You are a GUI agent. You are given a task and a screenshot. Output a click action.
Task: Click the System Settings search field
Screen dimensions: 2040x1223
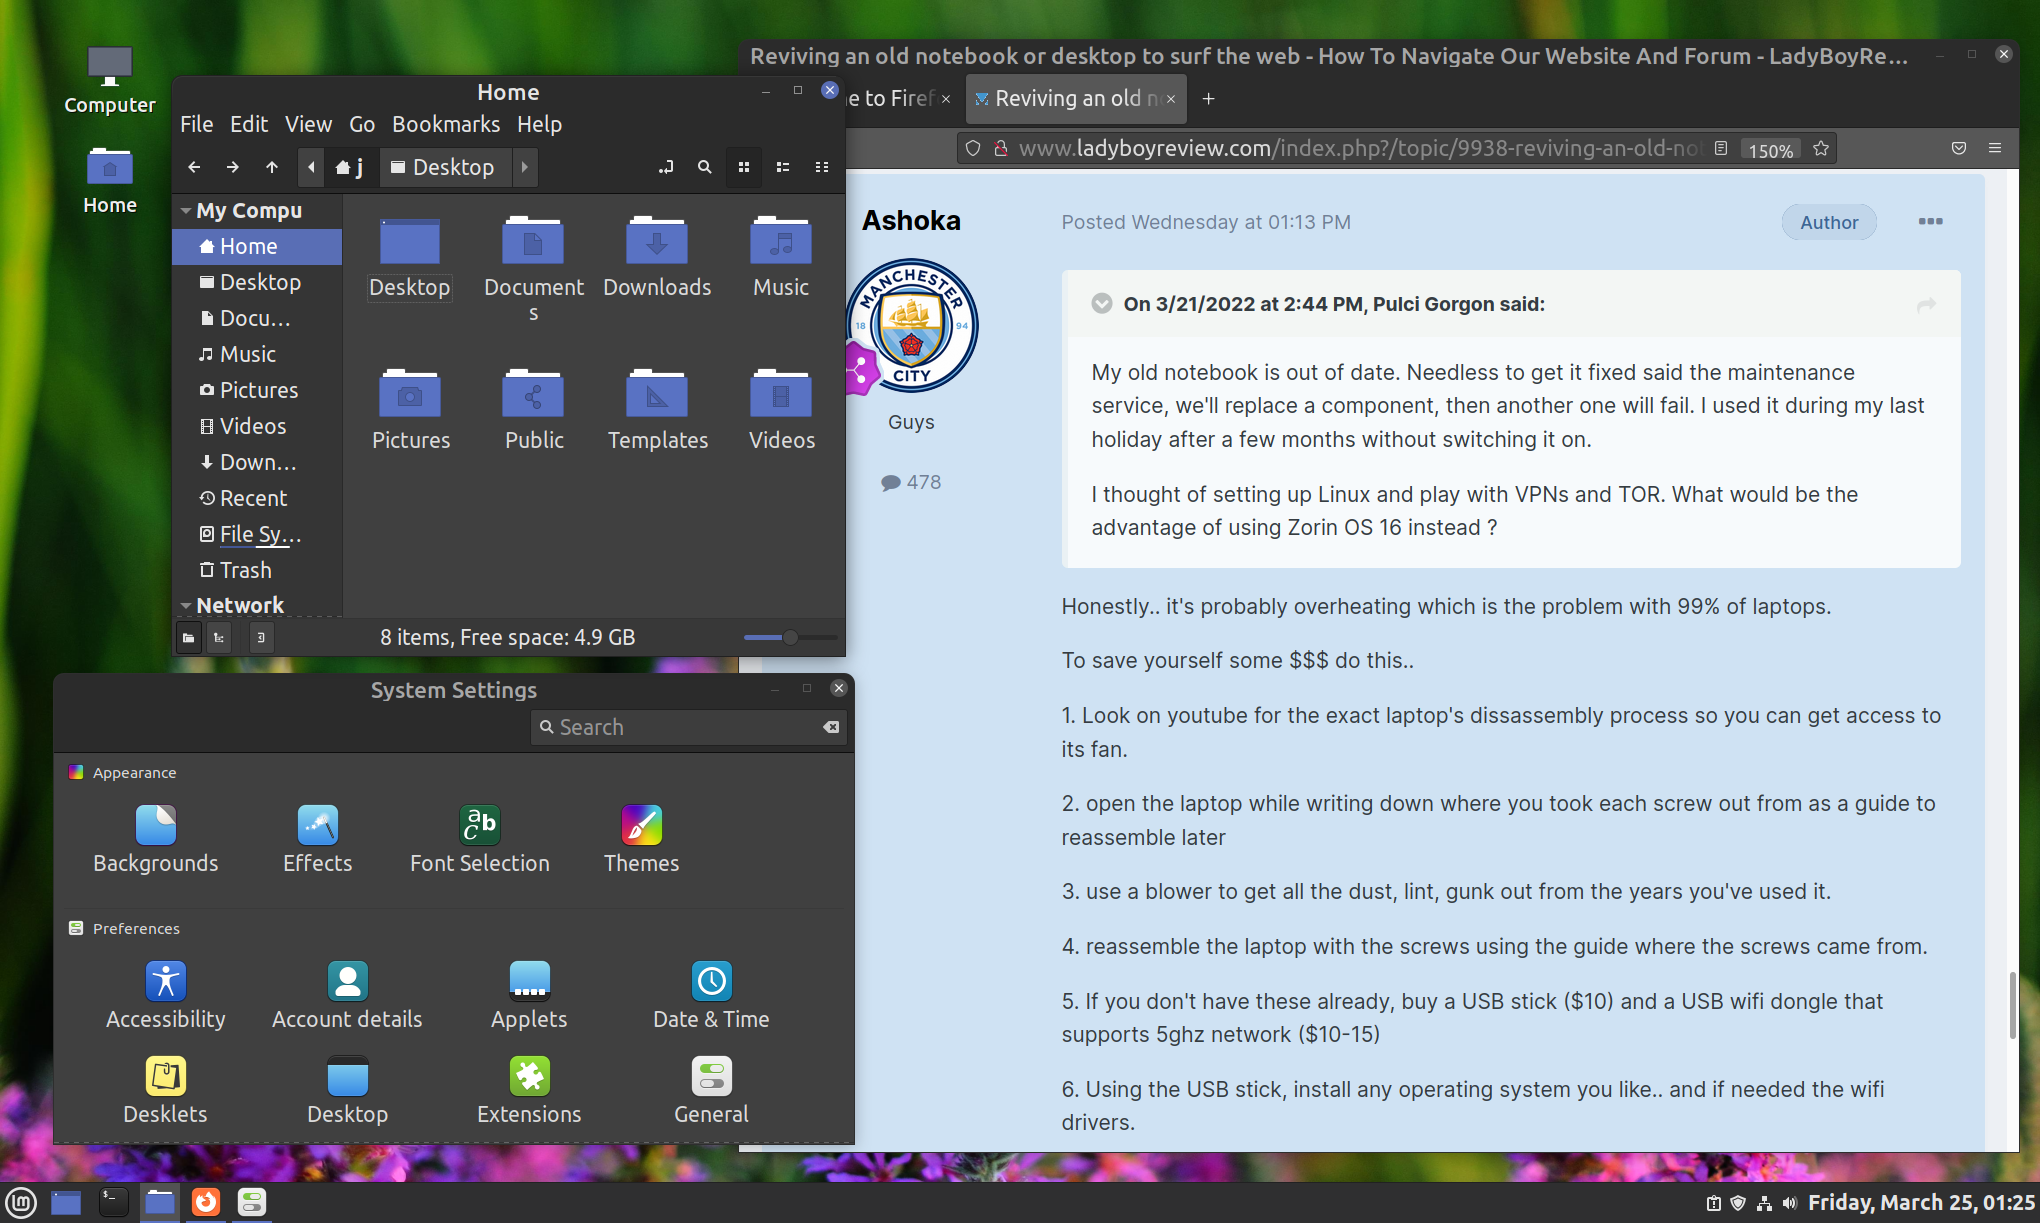pos(689,727)
